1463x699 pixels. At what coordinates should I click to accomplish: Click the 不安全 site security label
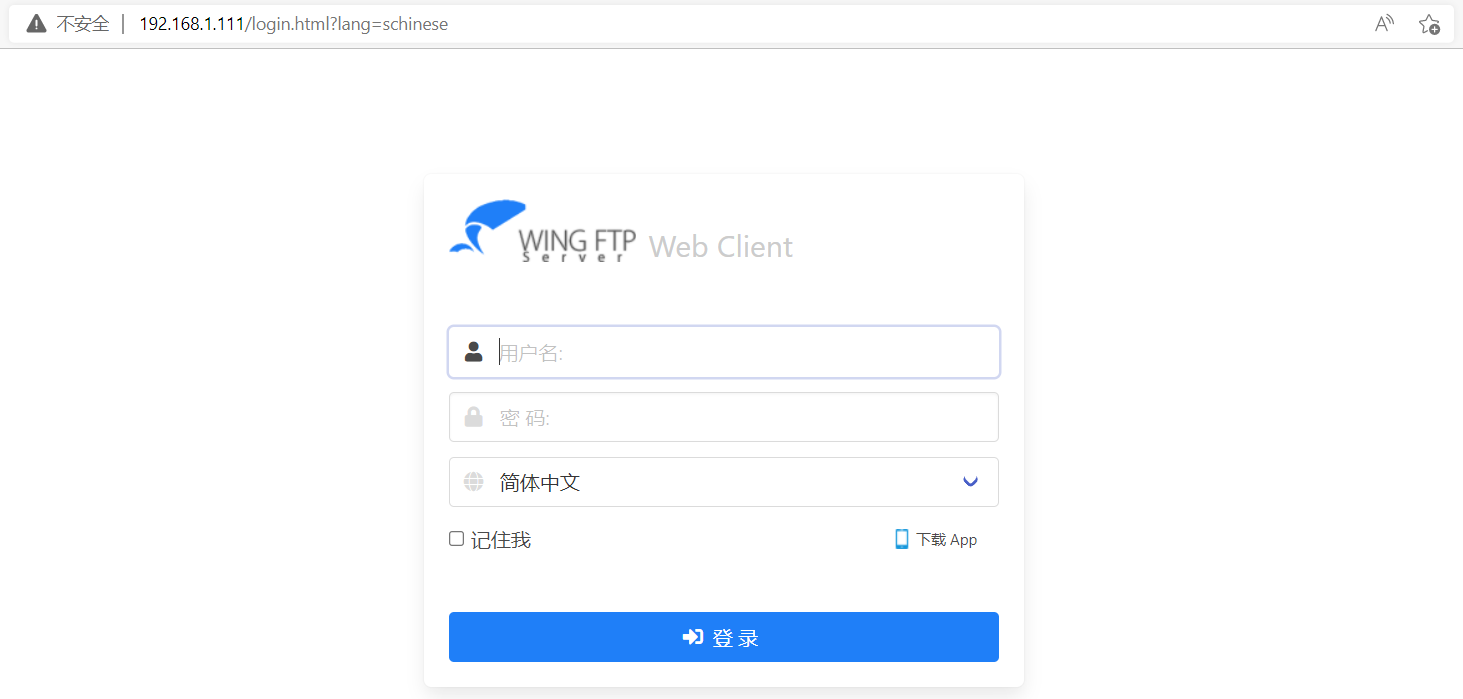click(x=82, y=24)
